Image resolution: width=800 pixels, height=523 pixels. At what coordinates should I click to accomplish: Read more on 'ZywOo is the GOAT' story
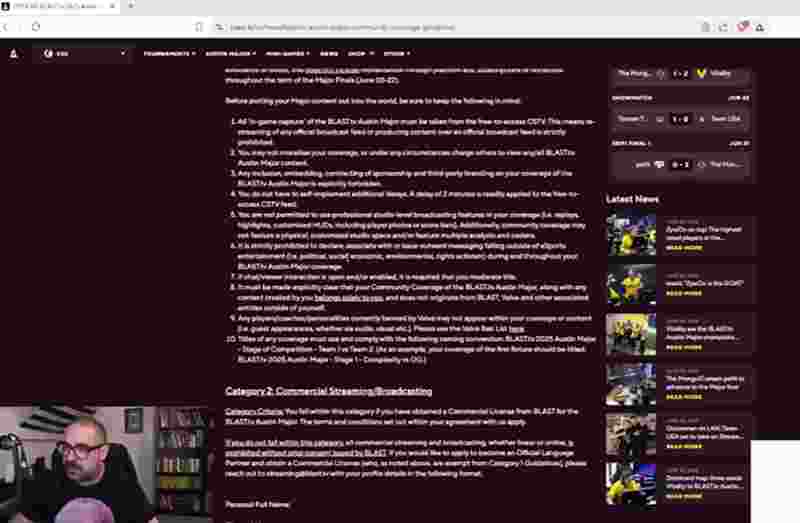click(684, 294)
